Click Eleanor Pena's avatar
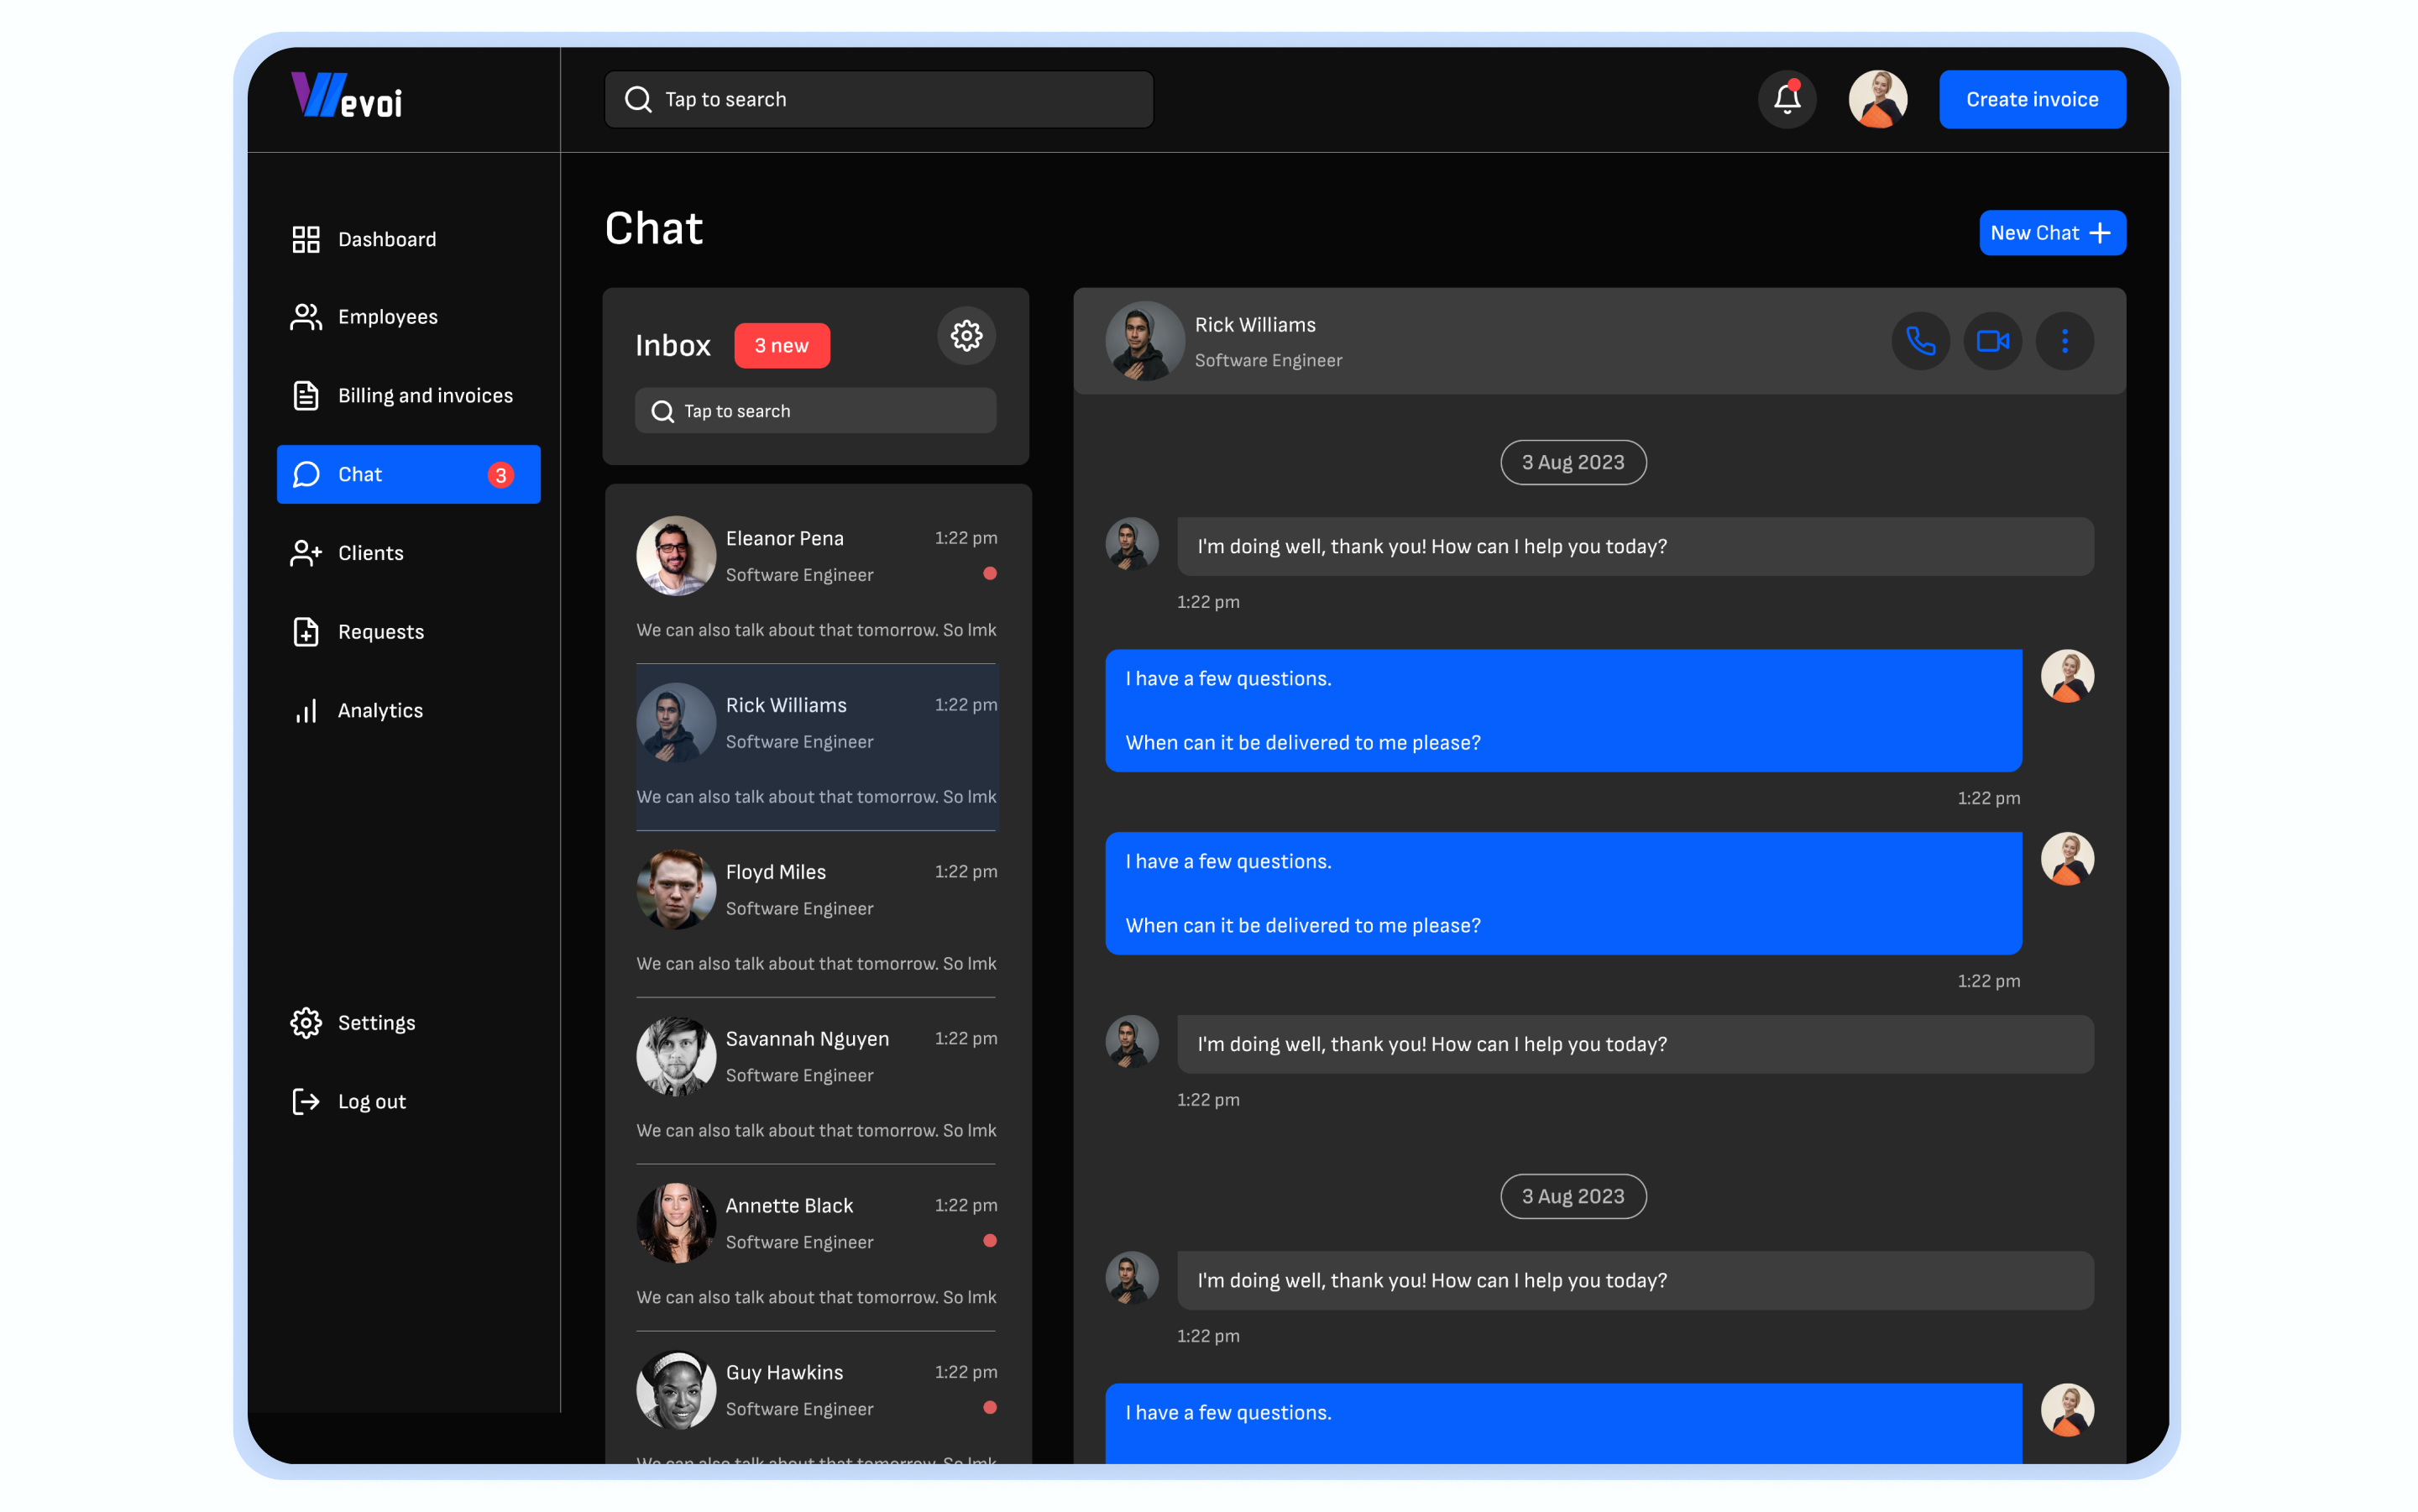This screenshot has width=2418, height=1512. 676,556
